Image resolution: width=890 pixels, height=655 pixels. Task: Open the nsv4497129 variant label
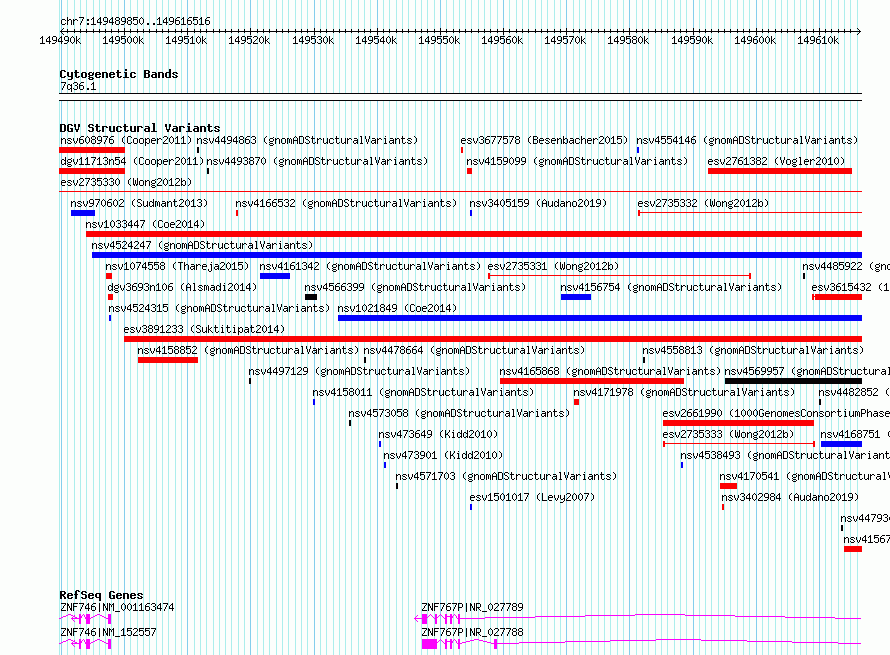tap(359, 371)
